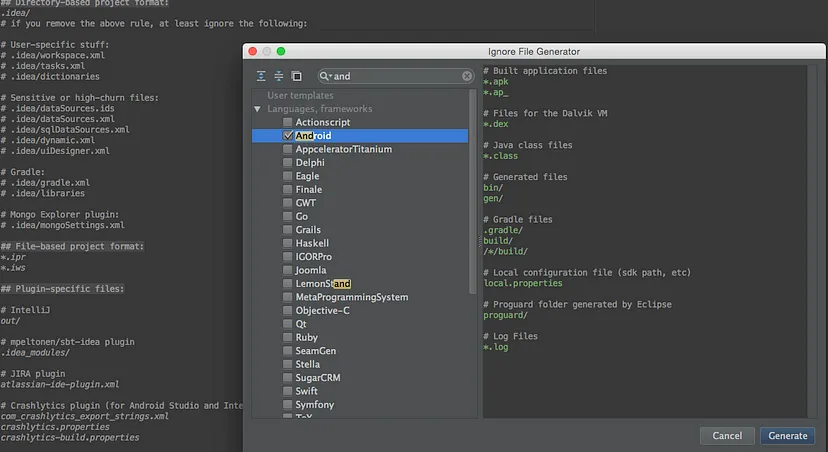
Task: Check the Grails checkbox
Action: click(287, 230)
